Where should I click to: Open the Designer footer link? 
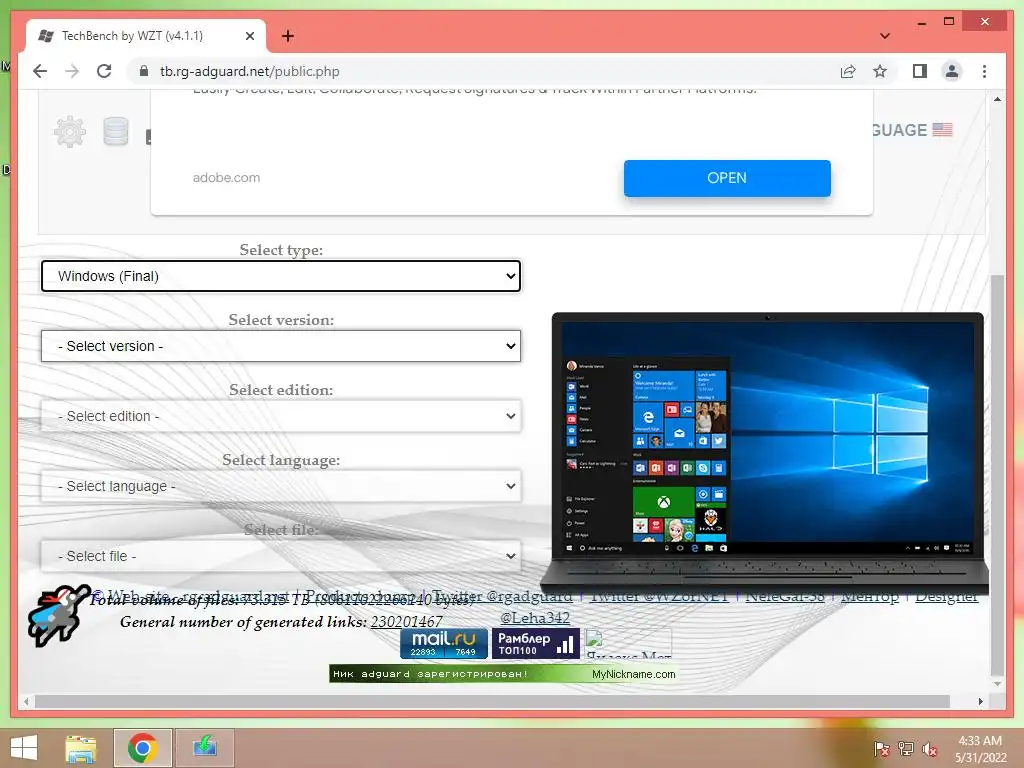coord(946,596)
